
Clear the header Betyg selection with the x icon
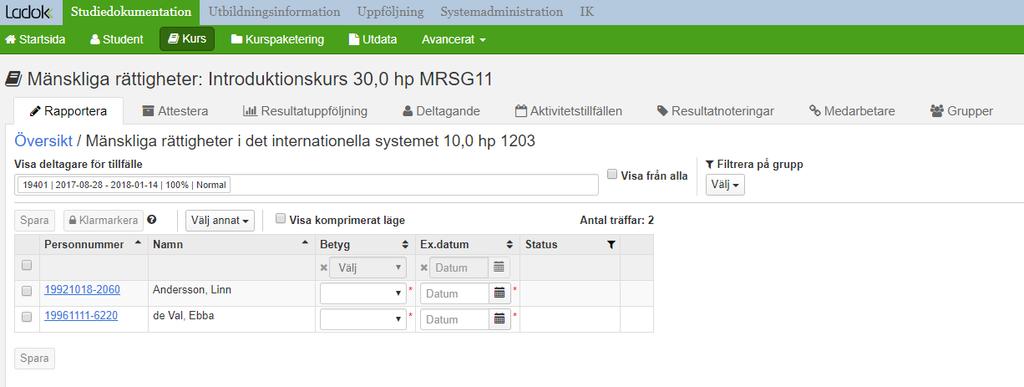[323, 268]
